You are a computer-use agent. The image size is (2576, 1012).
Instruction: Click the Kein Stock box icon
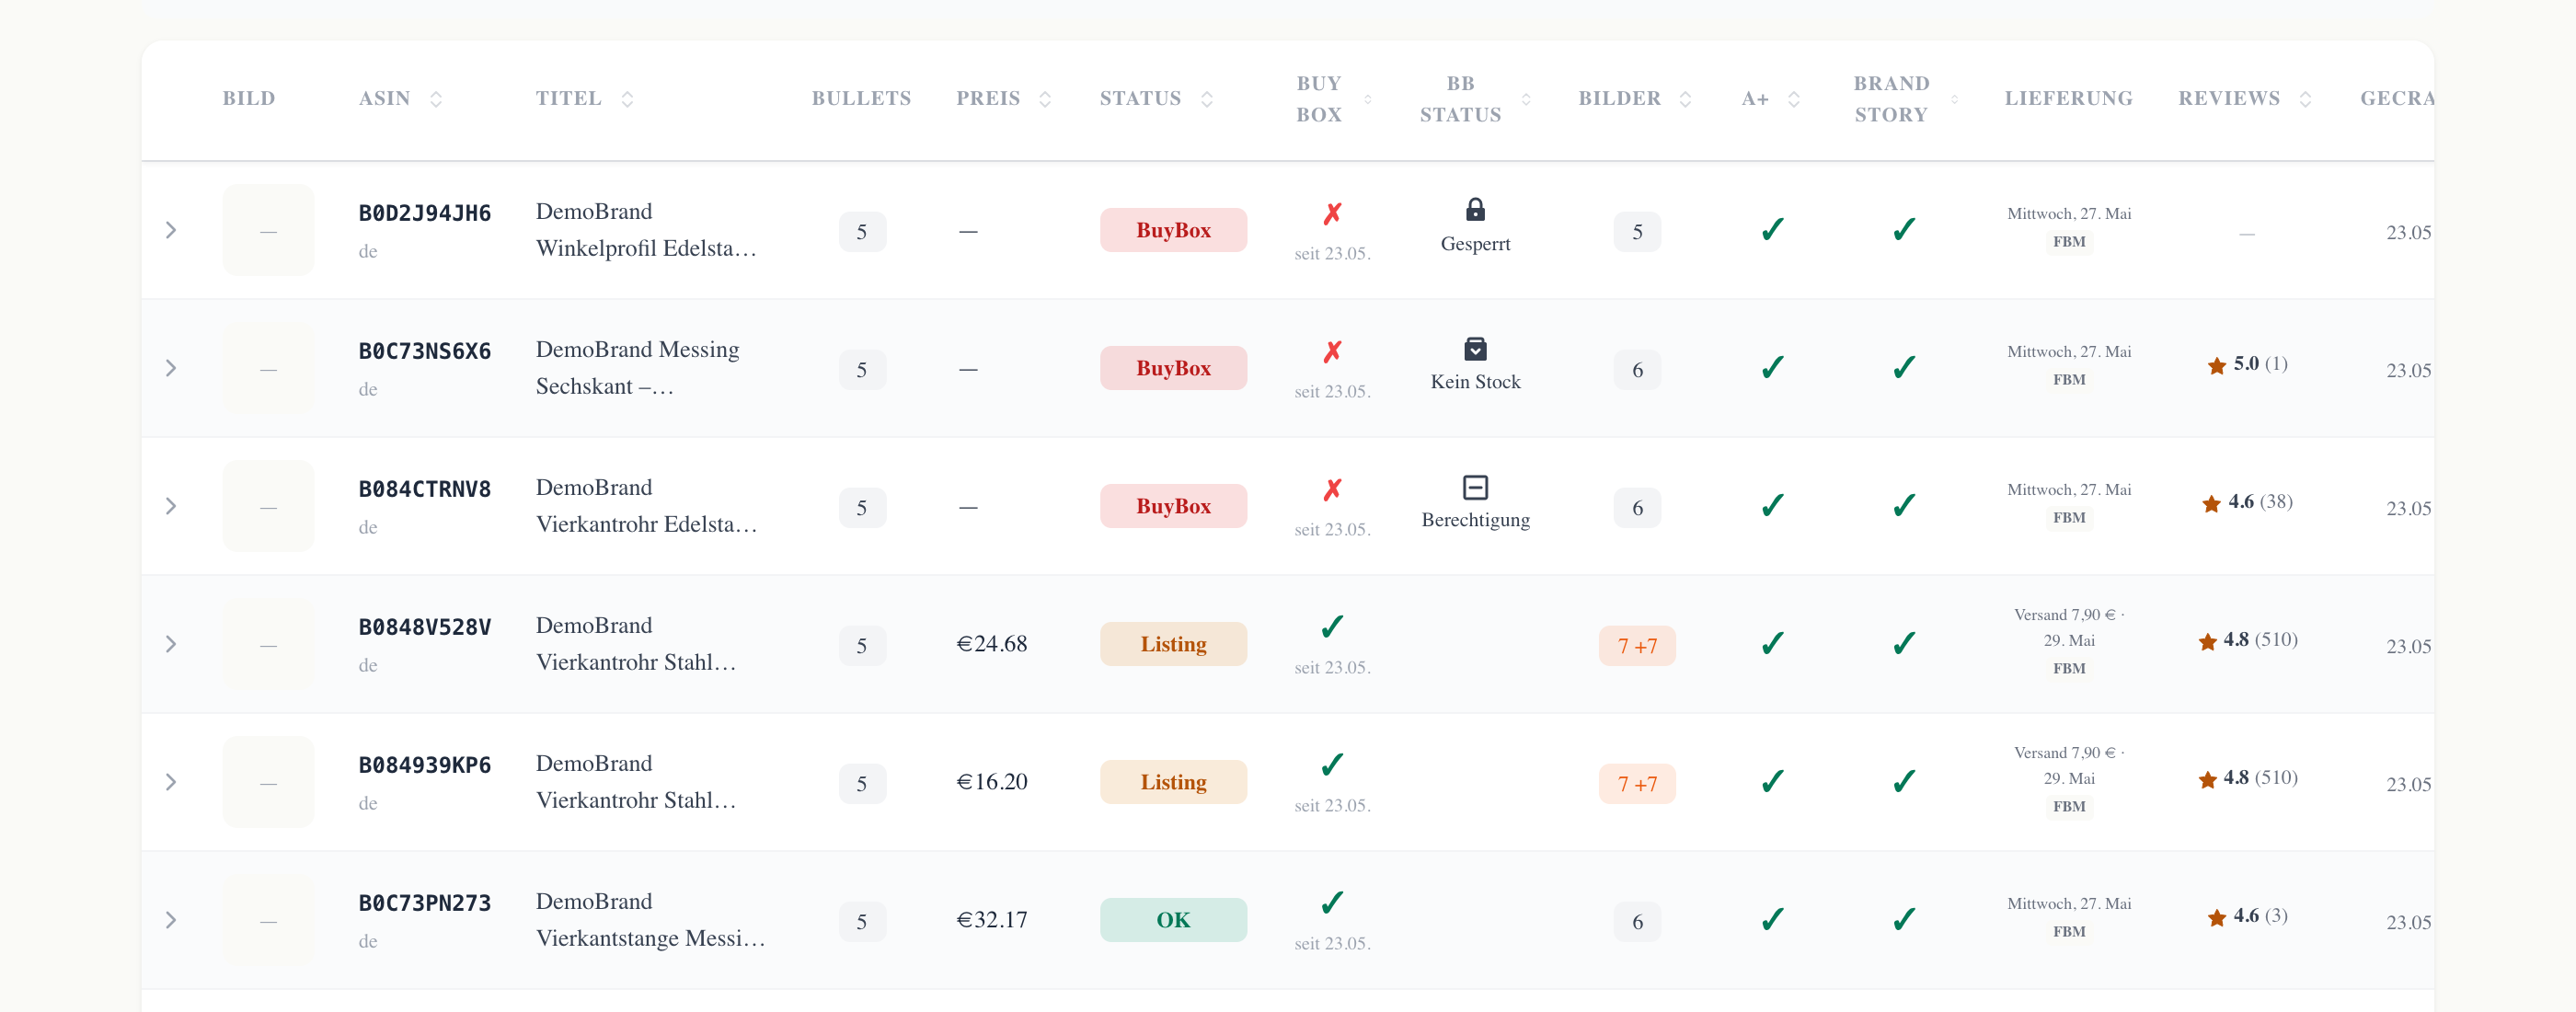(1475, 348)
